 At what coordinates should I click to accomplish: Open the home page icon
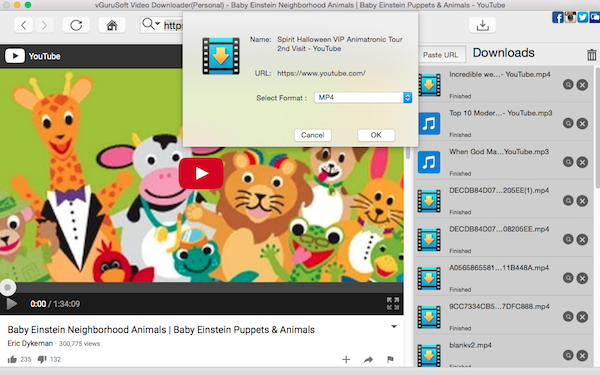(x=112, y=25)
